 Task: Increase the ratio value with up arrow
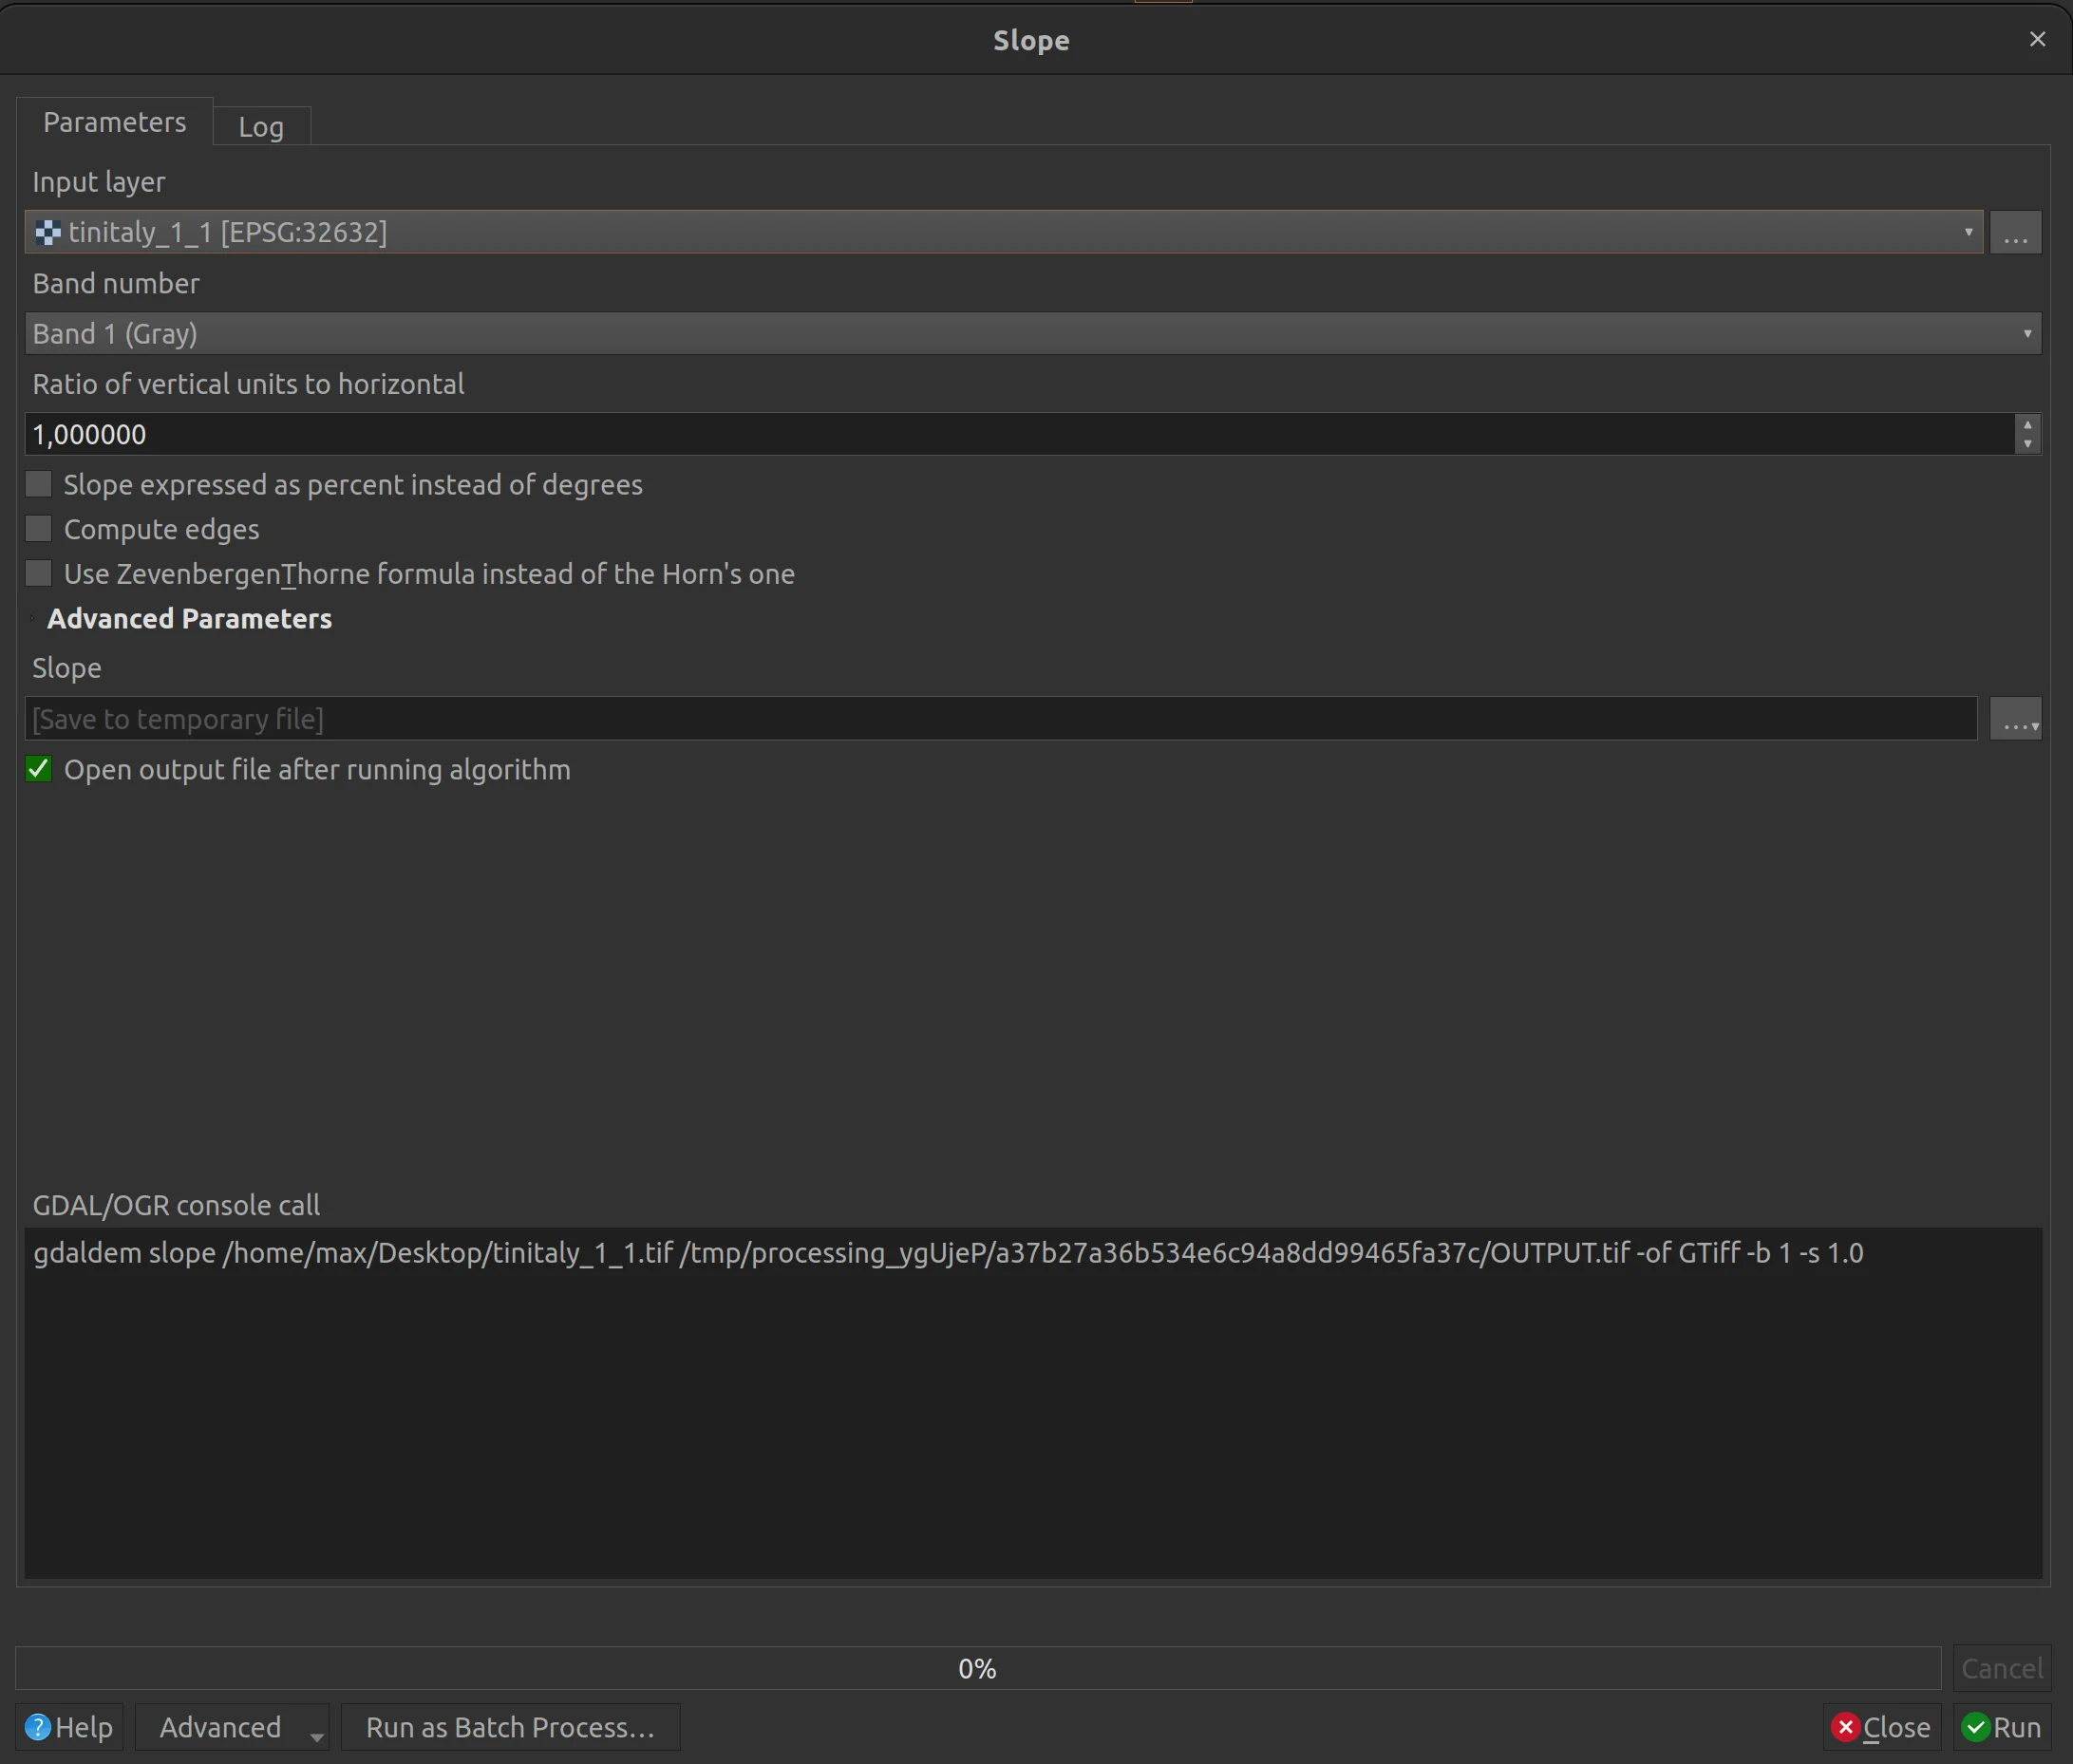[2027, 424]
